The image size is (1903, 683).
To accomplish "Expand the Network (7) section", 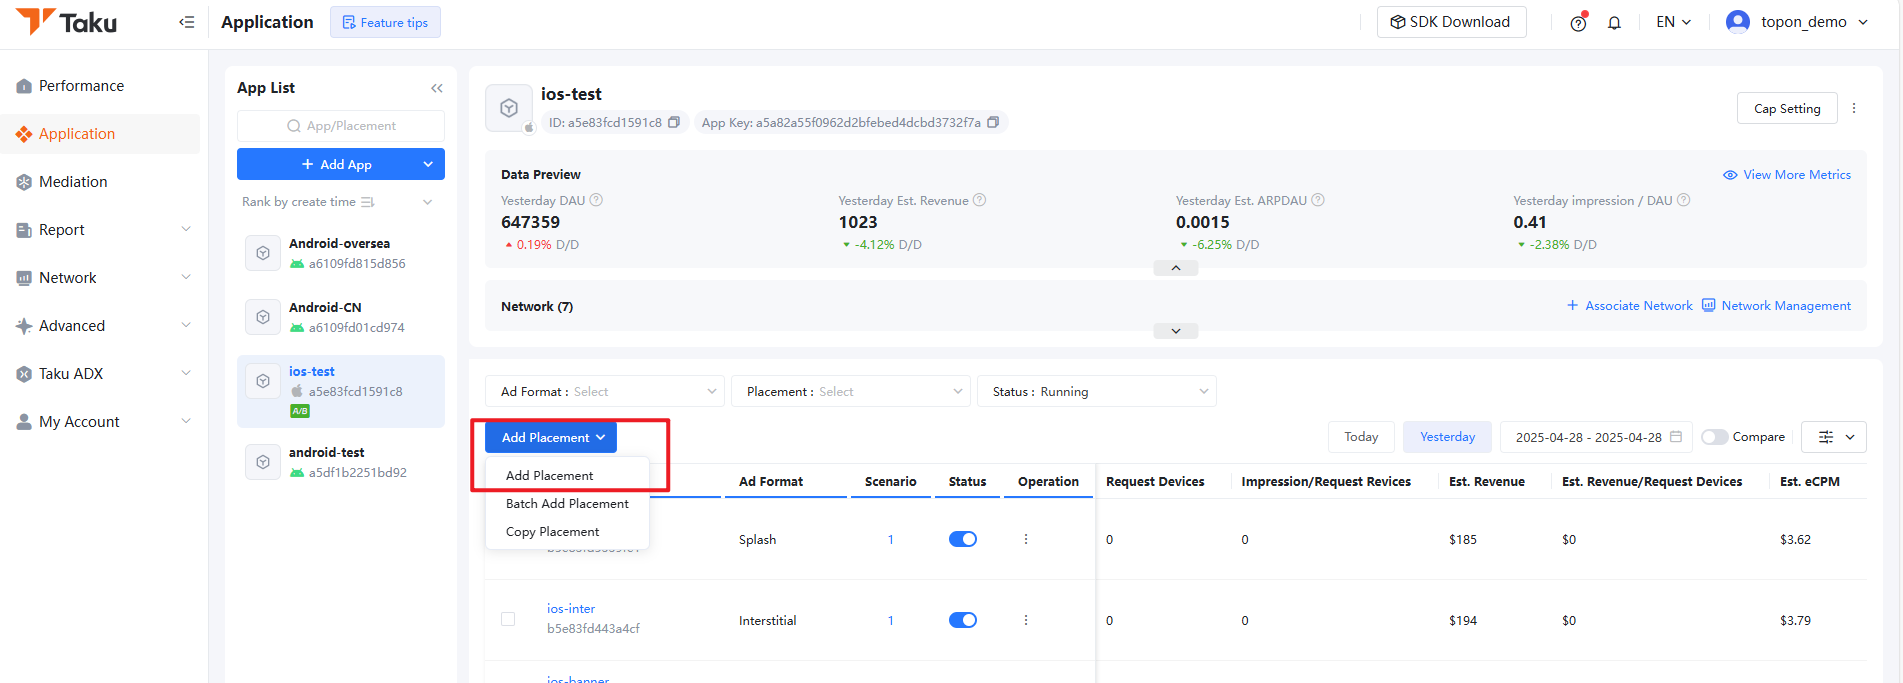I will tap(1176, 331).
